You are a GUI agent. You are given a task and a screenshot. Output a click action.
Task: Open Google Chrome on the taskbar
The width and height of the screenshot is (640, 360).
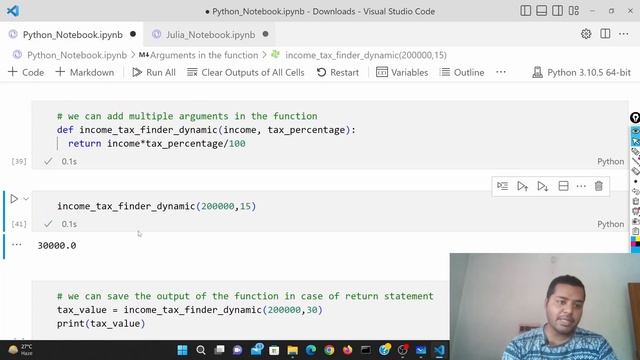[x=329, y=350]
